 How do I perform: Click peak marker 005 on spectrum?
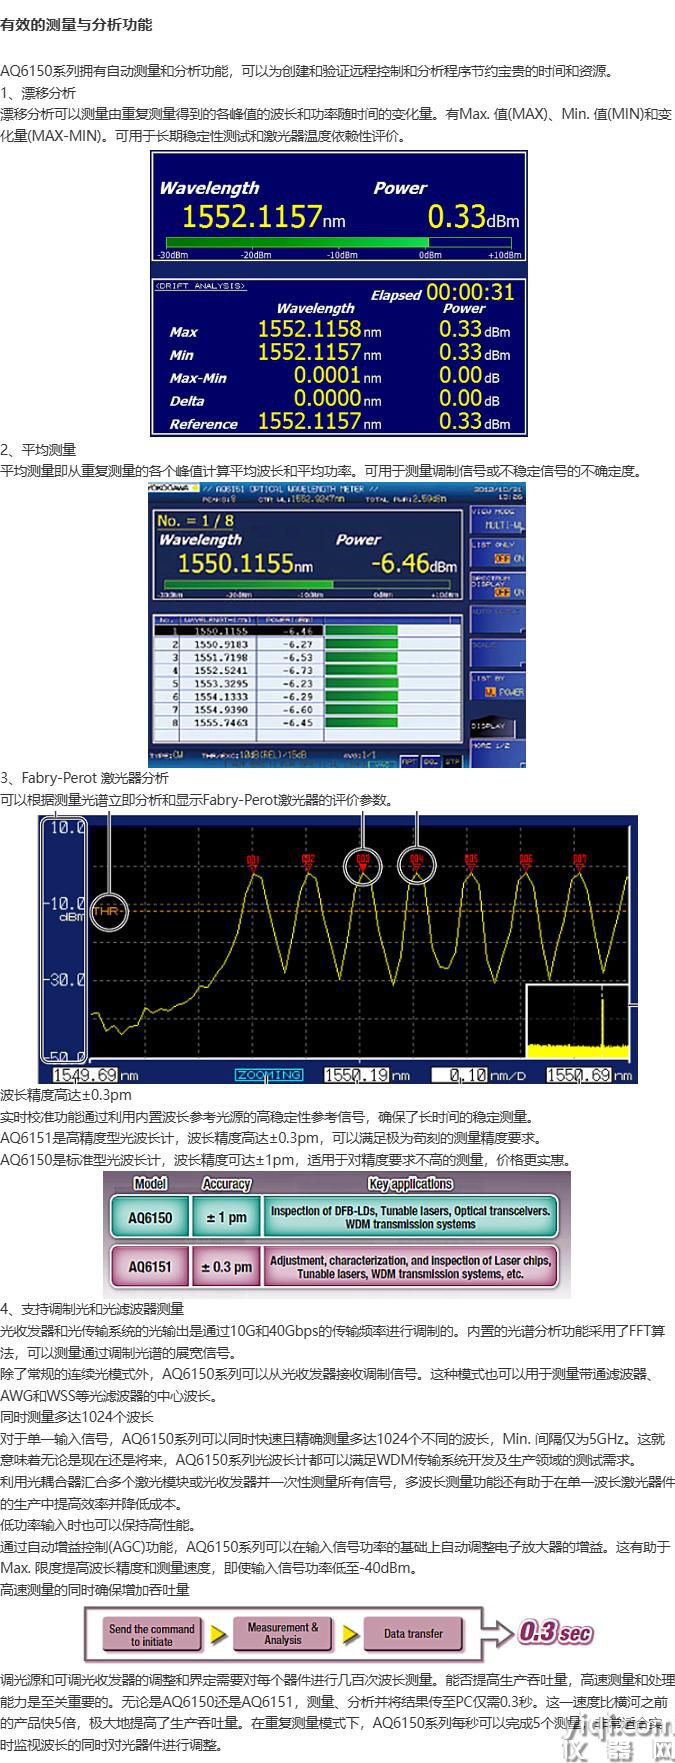coord(471,861)
